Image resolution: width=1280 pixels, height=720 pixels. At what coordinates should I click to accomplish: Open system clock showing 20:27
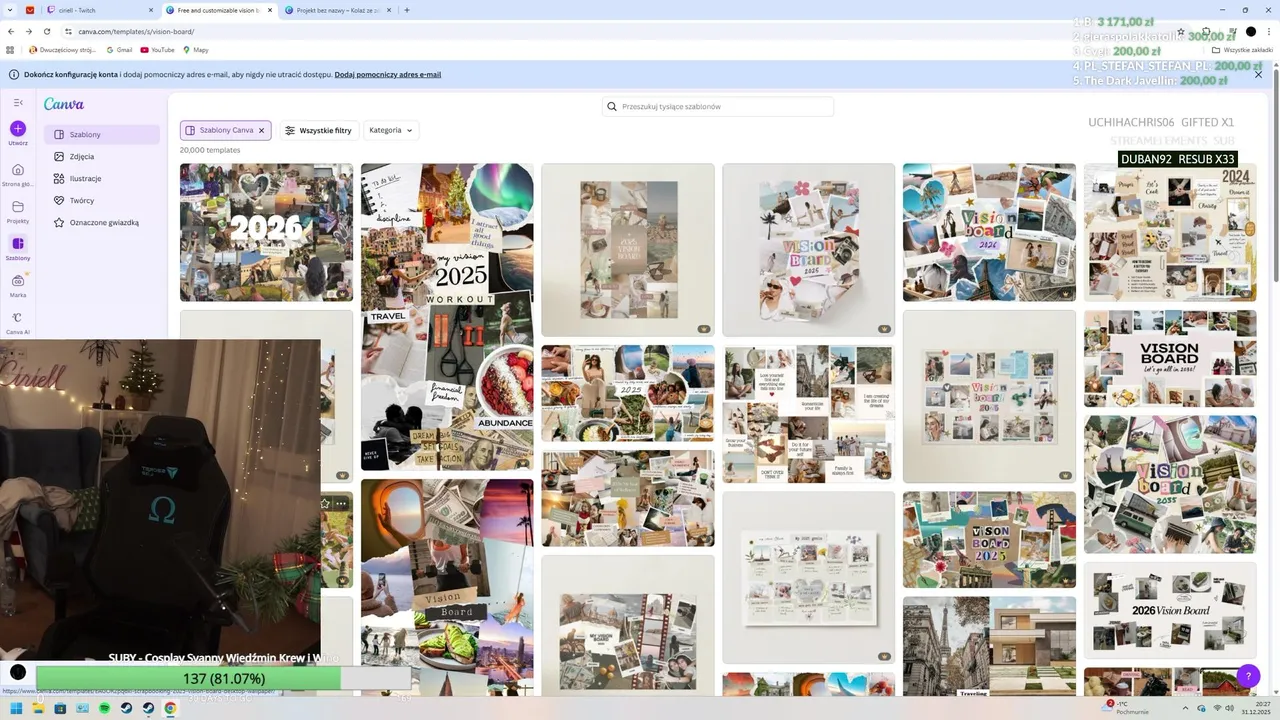tap(1255, 708)
